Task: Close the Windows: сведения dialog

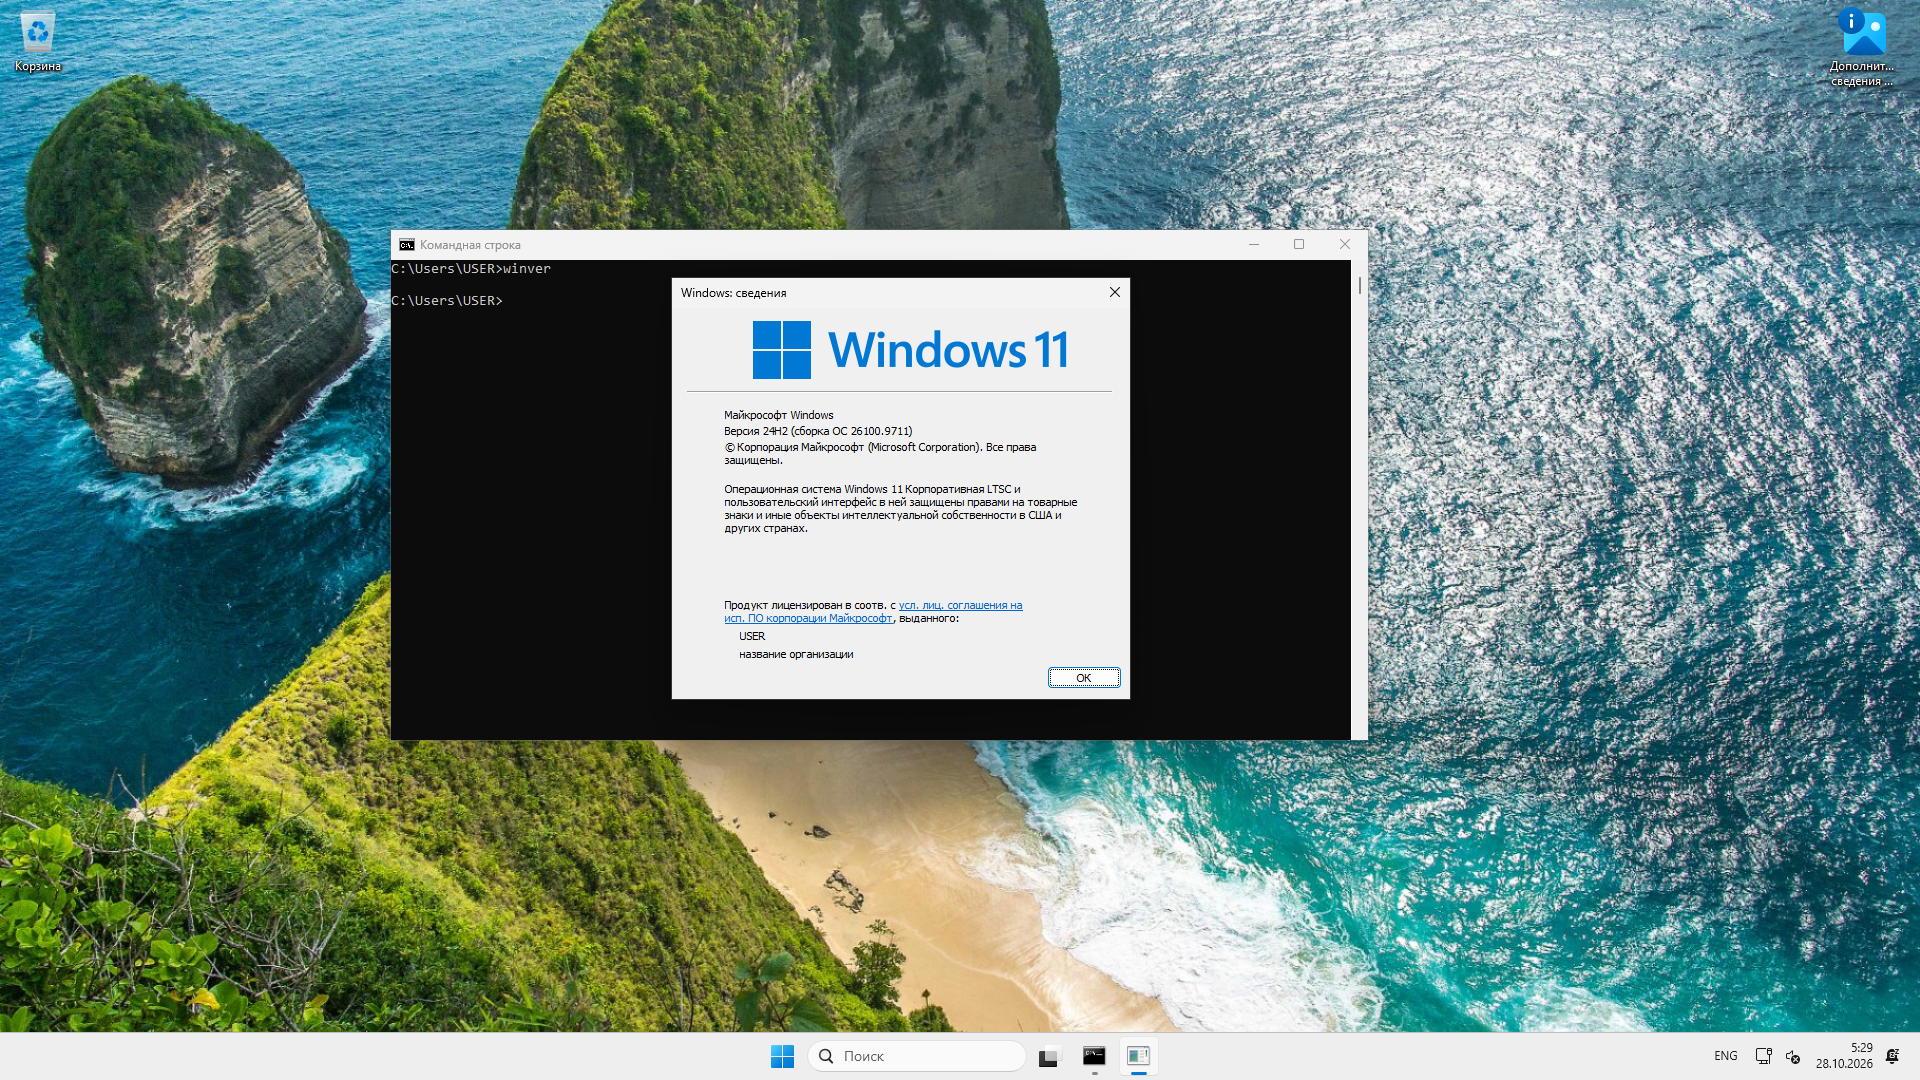Action: (1114, 292)
